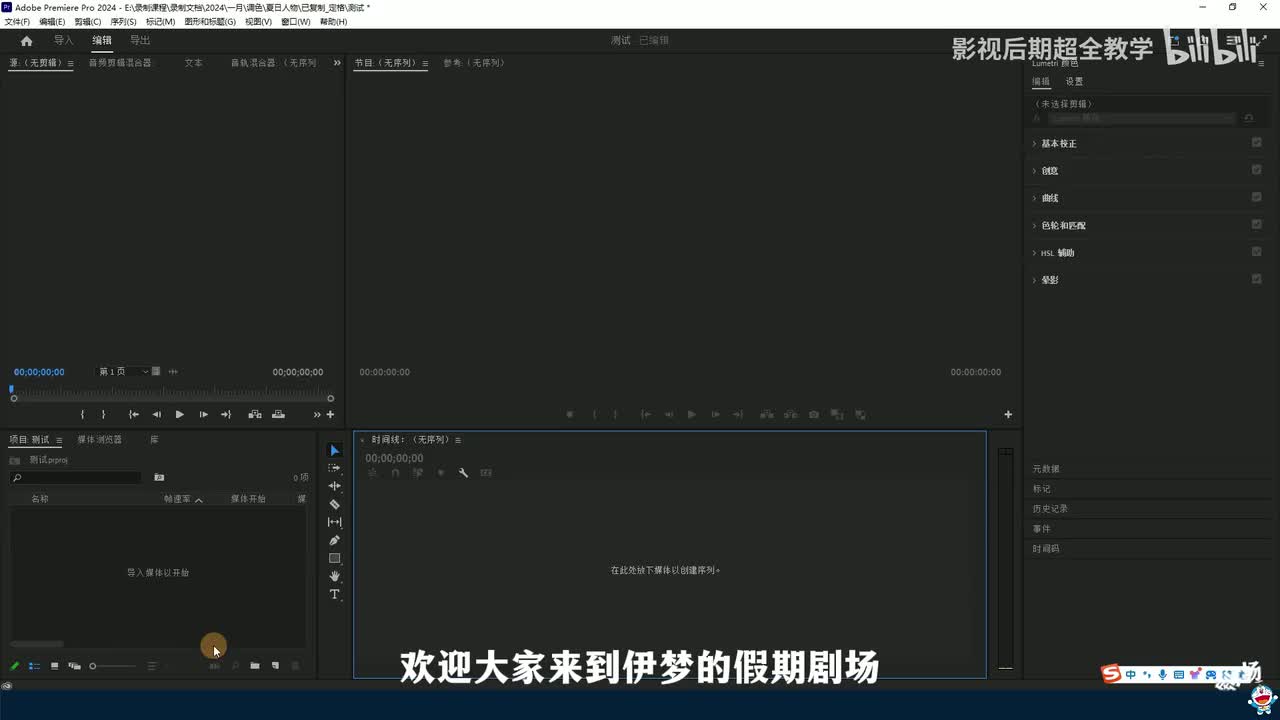
Task: Click New Item icon in Project panel
Action: click(275, 666)
